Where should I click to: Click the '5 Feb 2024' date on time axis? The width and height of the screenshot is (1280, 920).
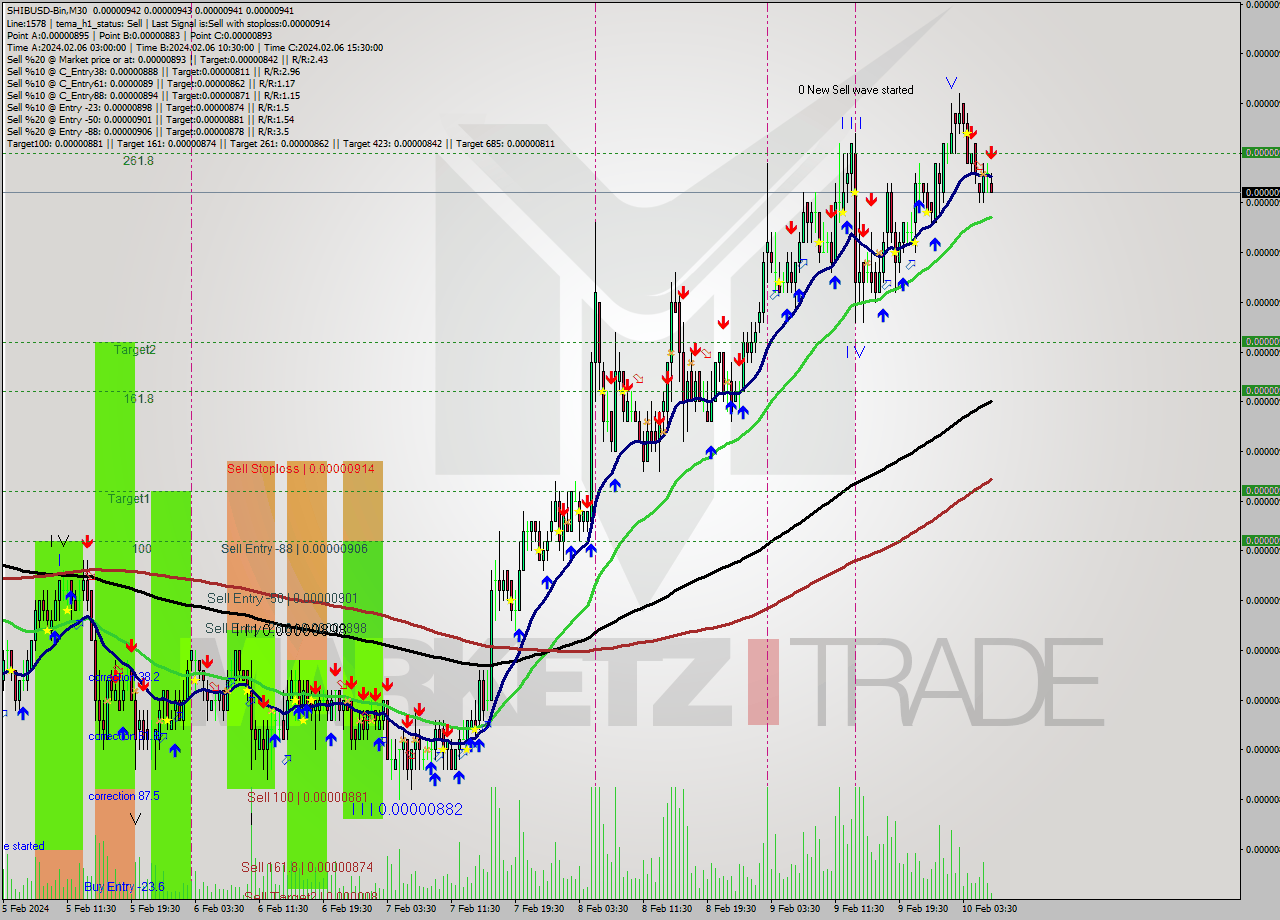click(25, 909)
